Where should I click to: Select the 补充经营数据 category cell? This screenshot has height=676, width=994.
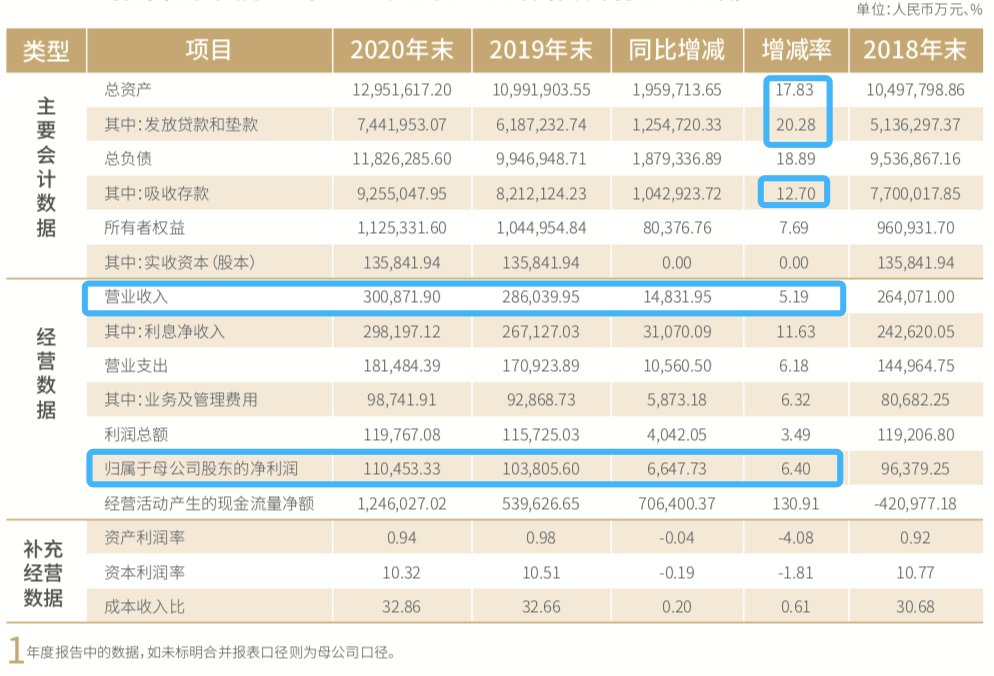pos(46,572)
